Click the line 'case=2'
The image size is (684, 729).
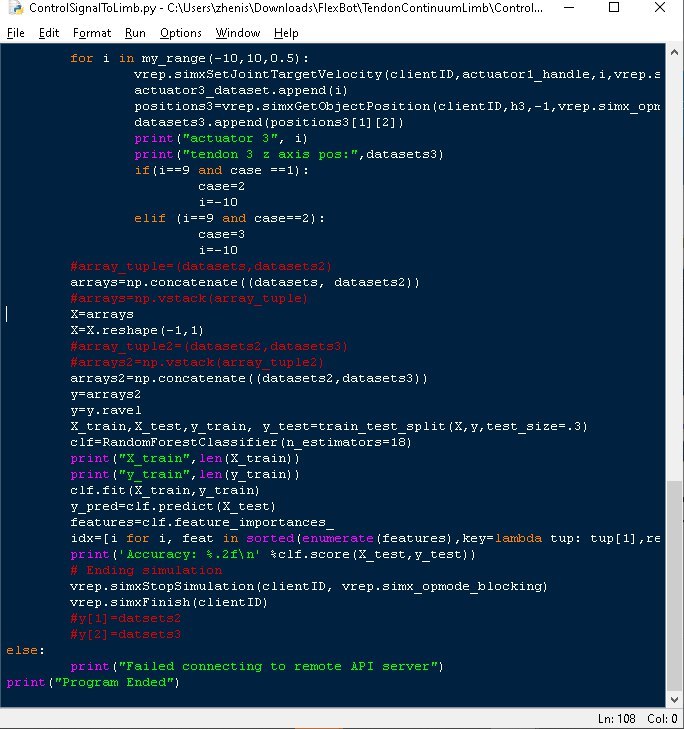click(x=221, y=186)
